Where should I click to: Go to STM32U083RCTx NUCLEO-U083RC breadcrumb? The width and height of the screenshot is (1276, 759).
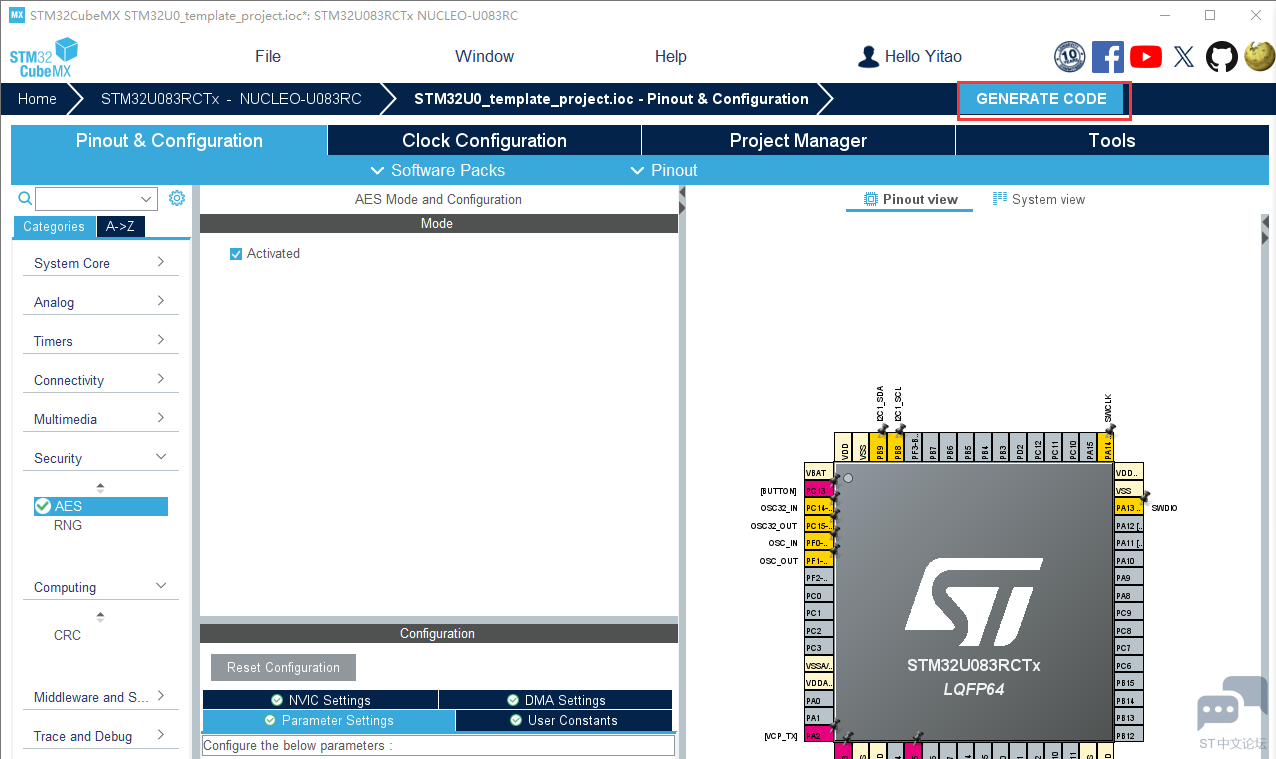pos(231,99)
